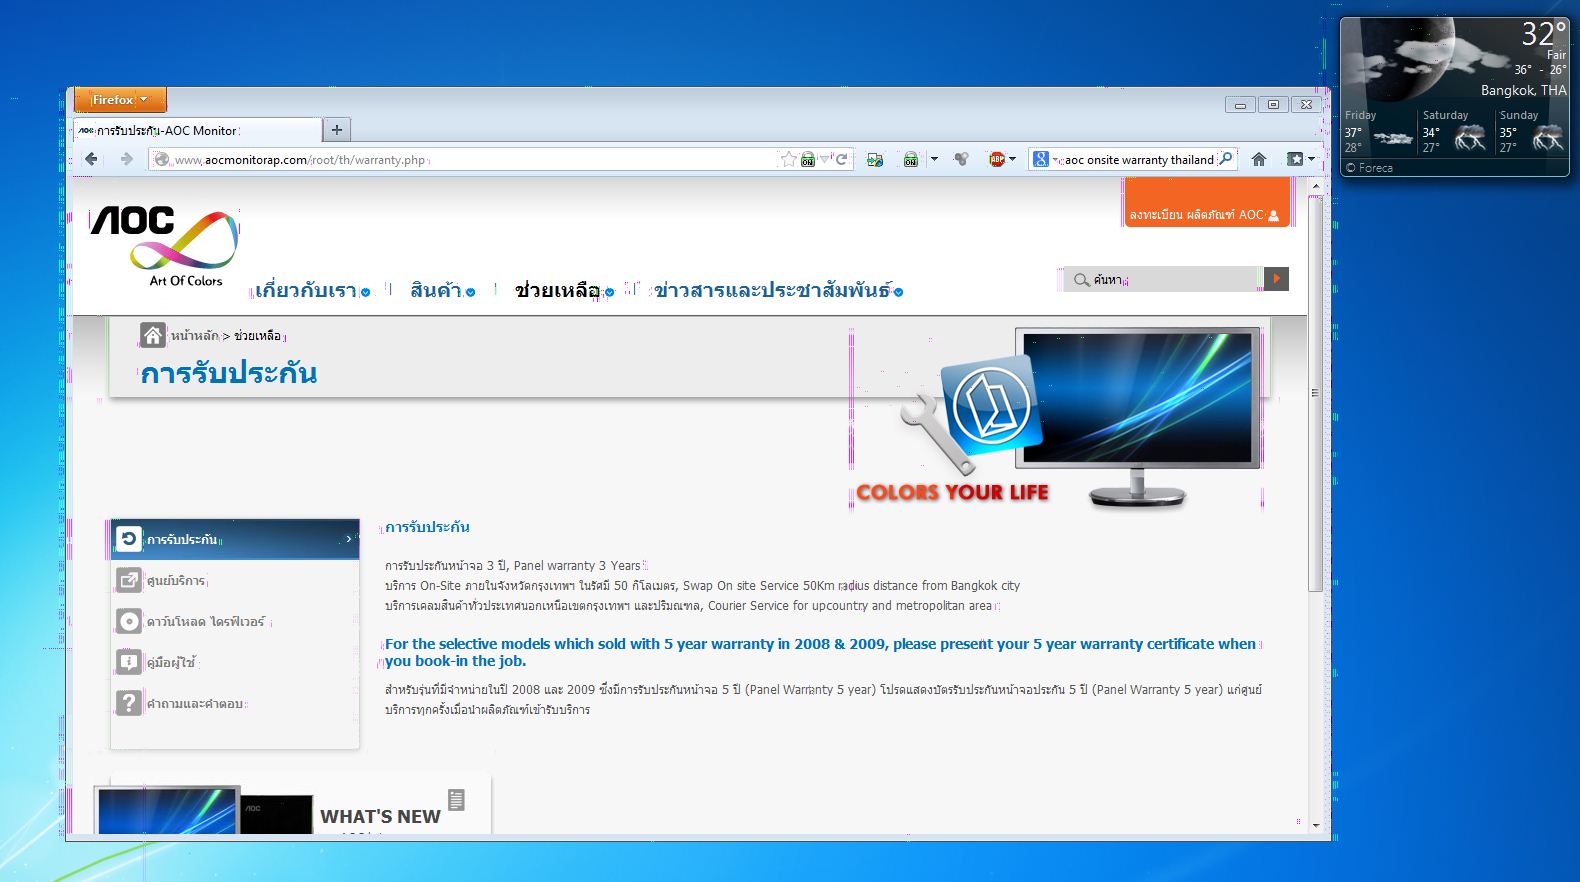This screenshot has width=1580, height=882.
Task: Select the การรับประกัน - AOC Monitor tab
Action: pos(198,130)
